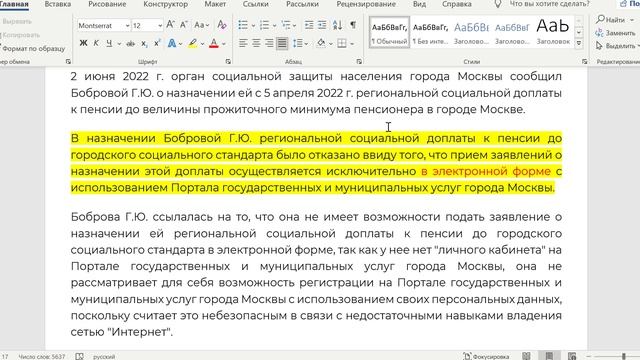The image size is (640, 360).
Task: Open the font size 12 dropdown
Action: tap(160, 25)
